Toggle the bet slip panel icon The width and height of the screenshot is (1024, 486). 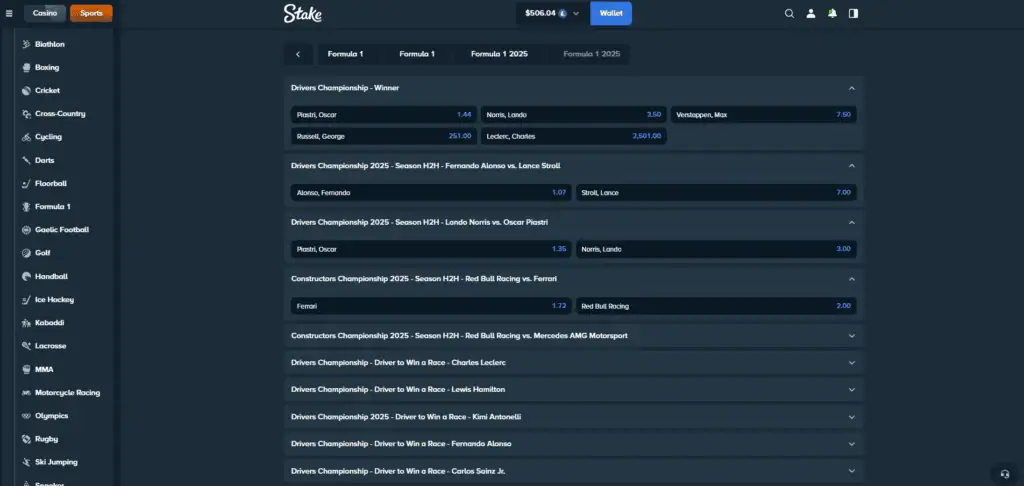[x=853, y=14]
